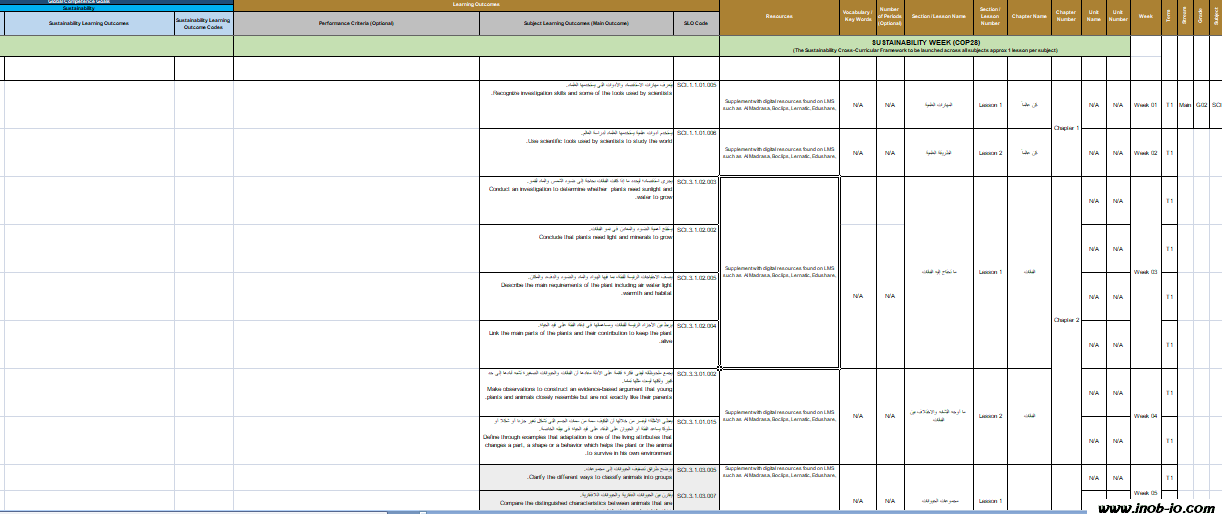Screen dimensions: 1222x514
Task: Select the Vocabulary / Key Words header cell
Action: [857, 17]
